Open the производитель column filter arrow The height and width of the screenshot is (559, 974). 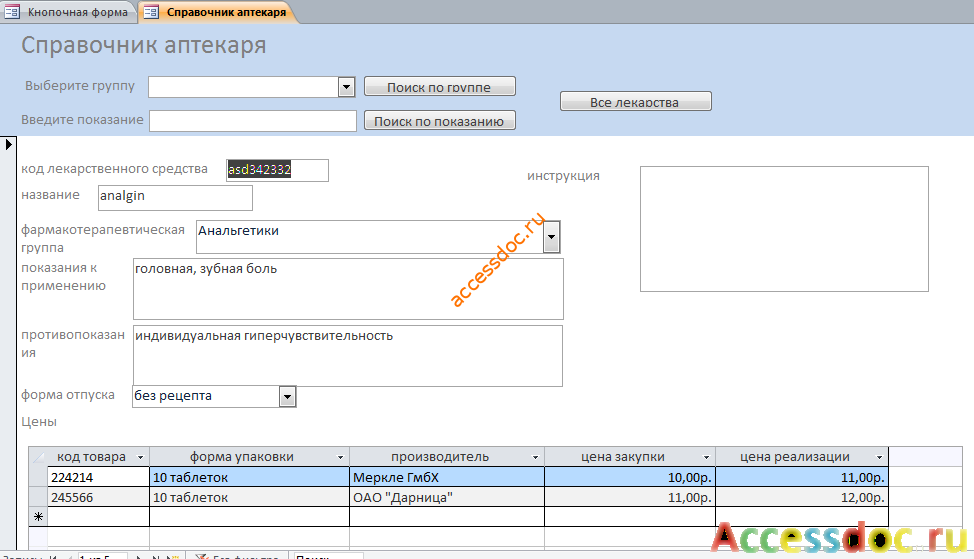(535, 457)
